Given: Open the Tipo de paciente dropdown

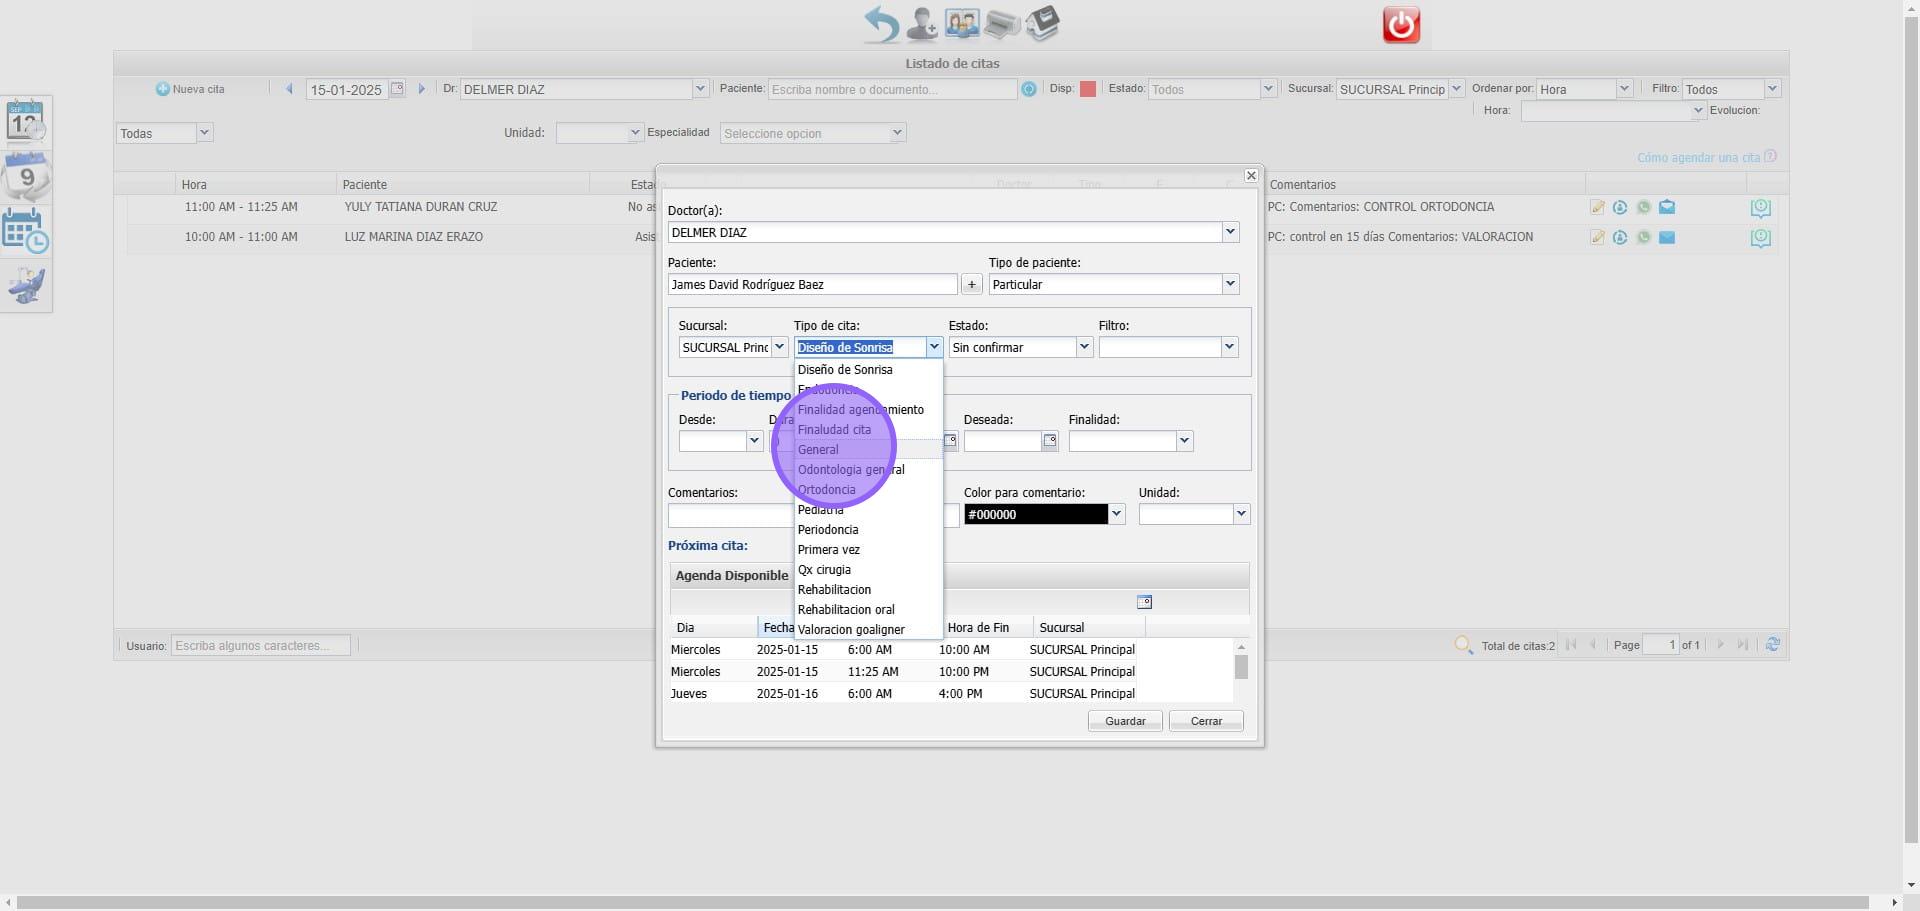Looking at the screenshot, I should tap(1230, 285).
